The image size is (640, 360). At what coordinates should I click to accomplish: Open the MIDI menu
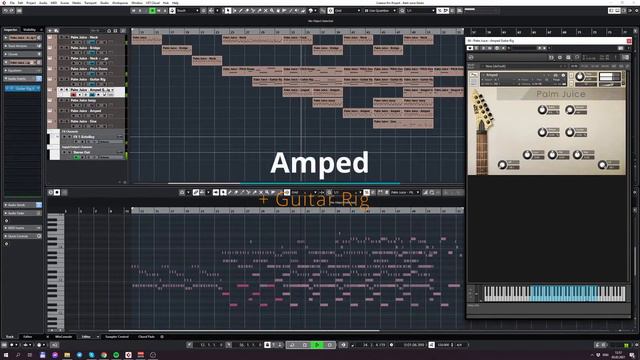(x=53, y=3)
